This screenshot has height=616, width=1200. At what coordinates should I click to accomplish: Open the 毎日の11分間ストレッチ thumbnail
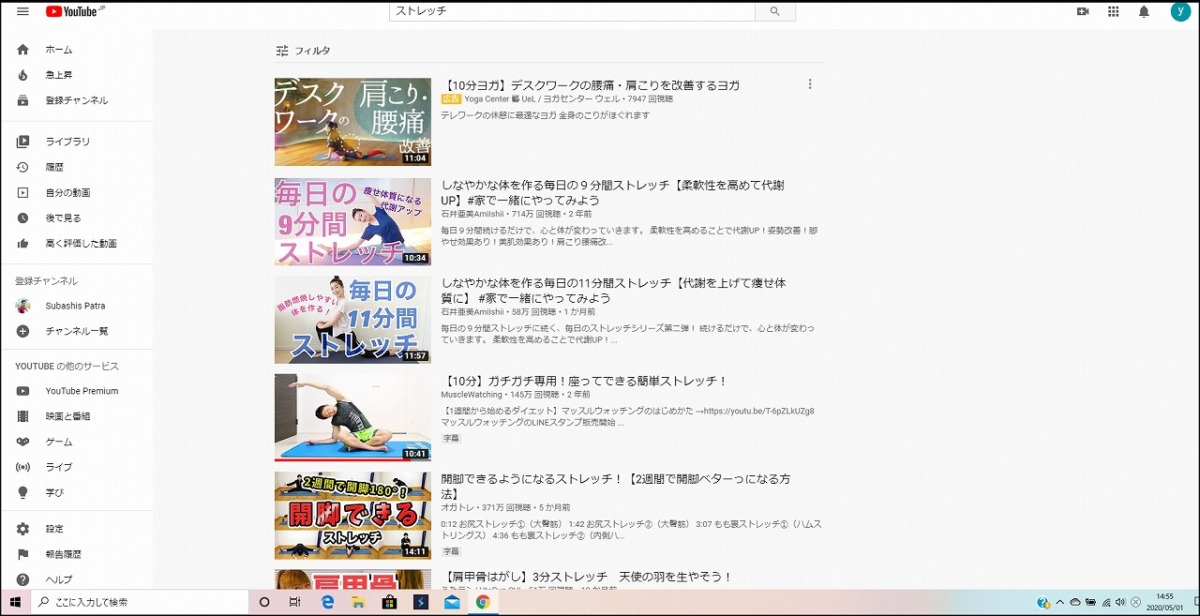point(353,319)
